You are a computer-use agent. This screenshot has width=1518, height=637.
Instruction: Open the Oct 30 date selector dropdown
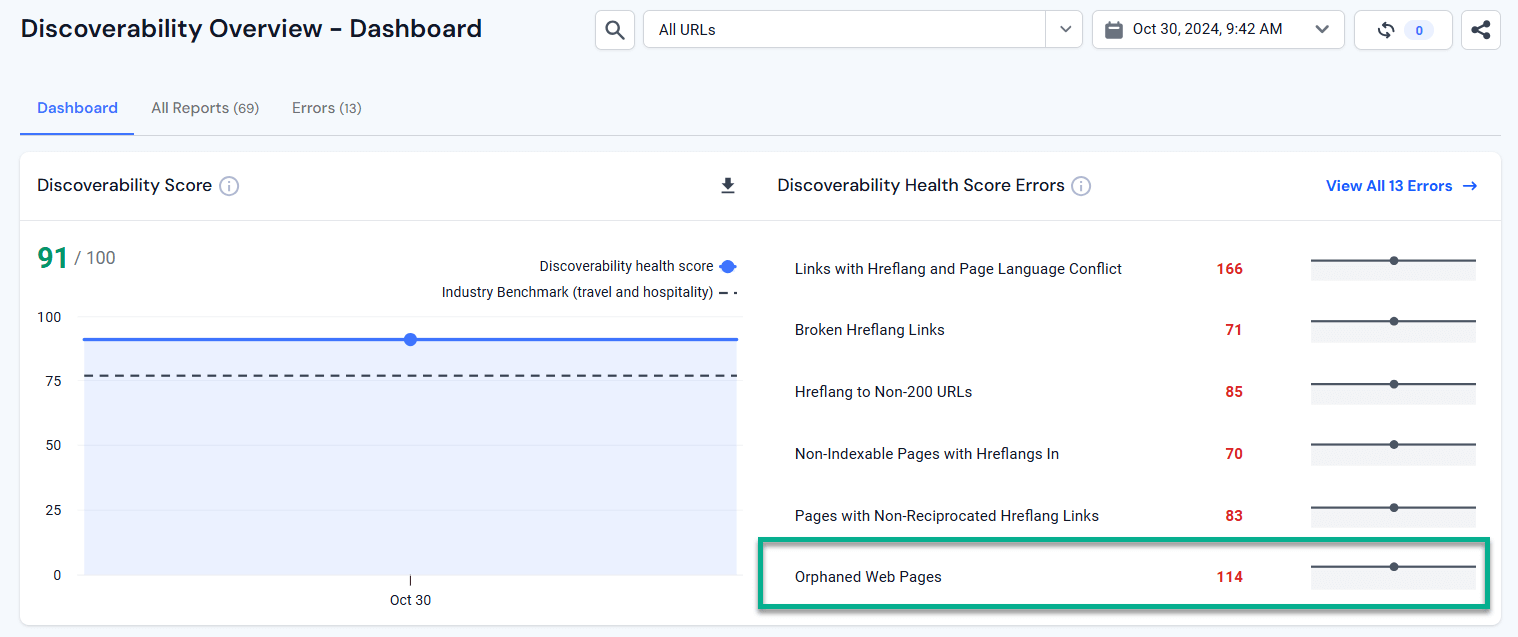[x=1322, y=29]
